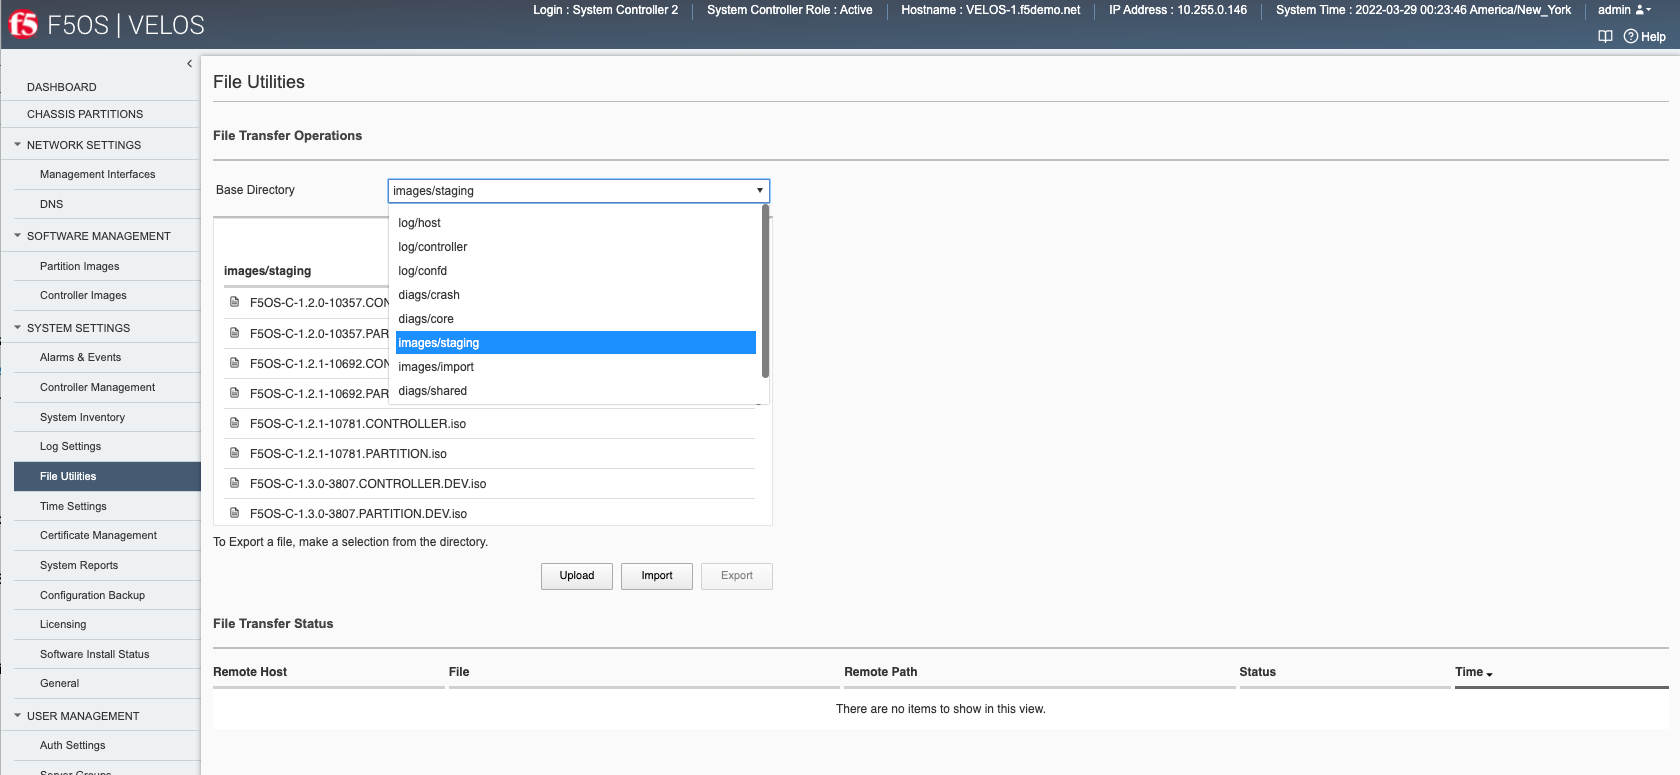The image size is (1680, 775).
Task: Select file F5OS-C-1.3.0-3807.CONTROLLER.DEV.iso
Action: click(368, 484)
